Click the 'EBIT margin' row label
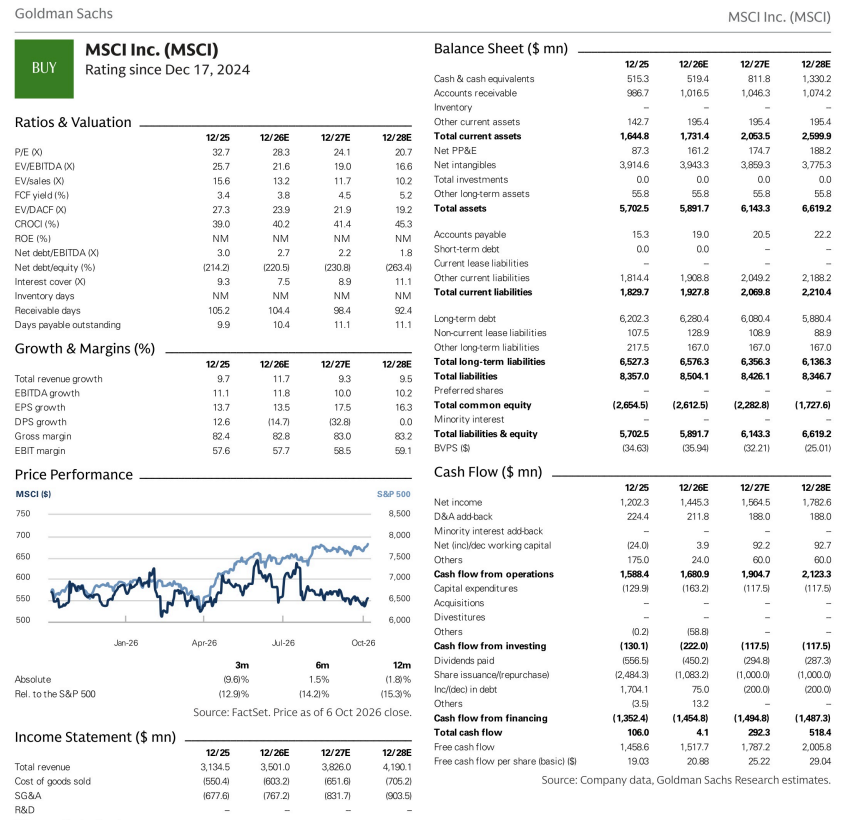846x820 pixels. 40,451
